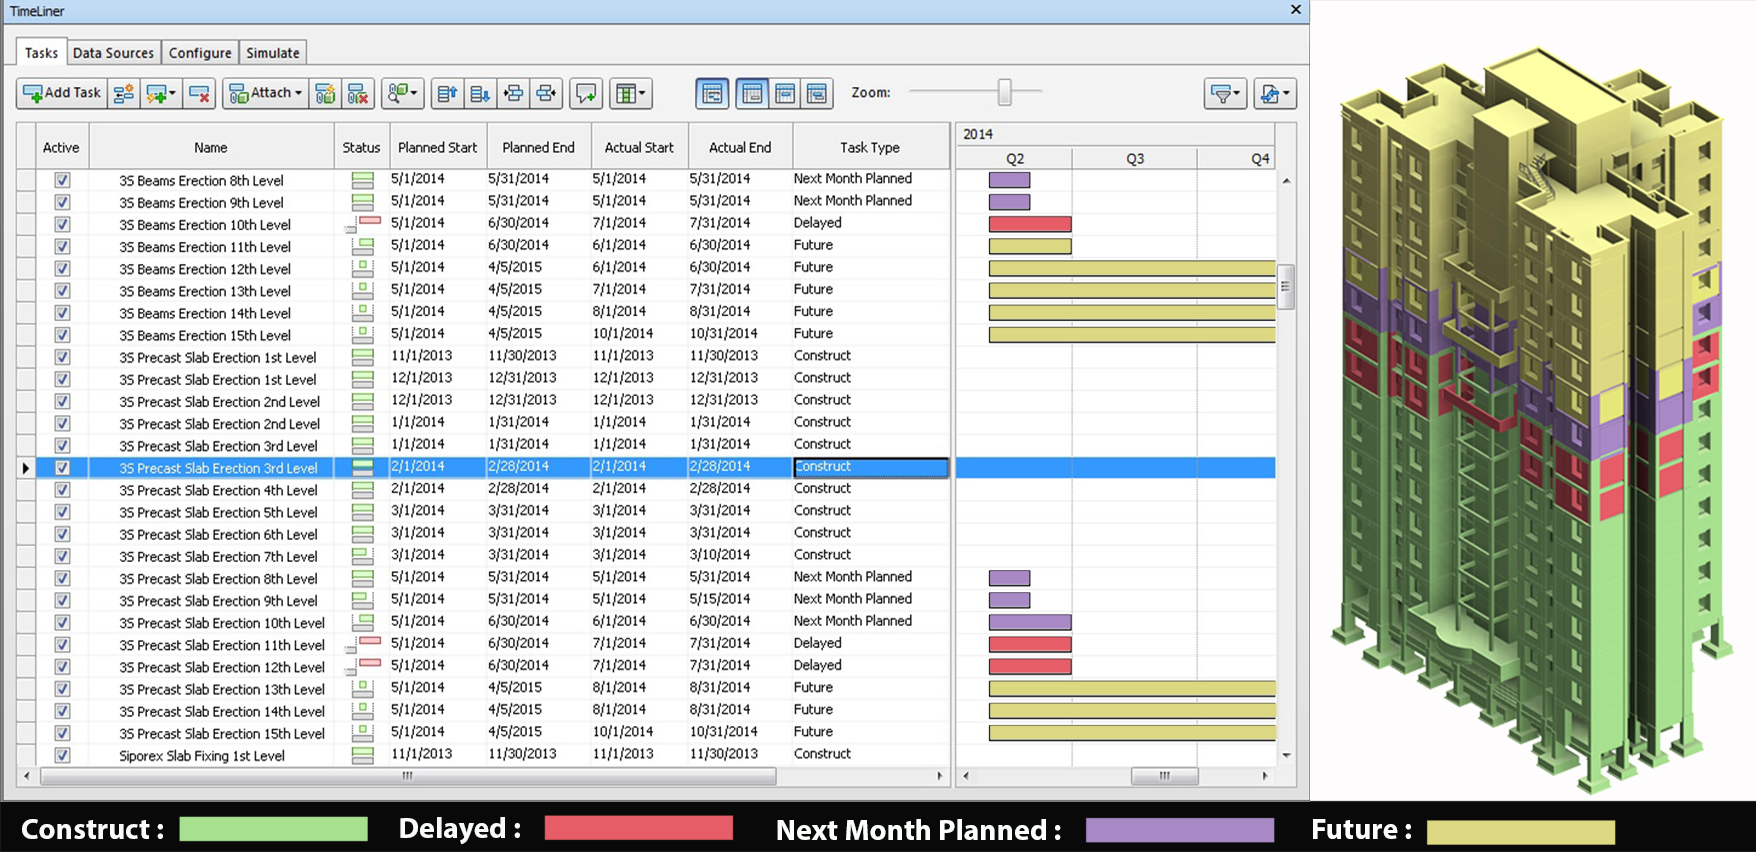Click the Add Task button
Viewport: 1756px width, 852px height.
click(62, 94)
